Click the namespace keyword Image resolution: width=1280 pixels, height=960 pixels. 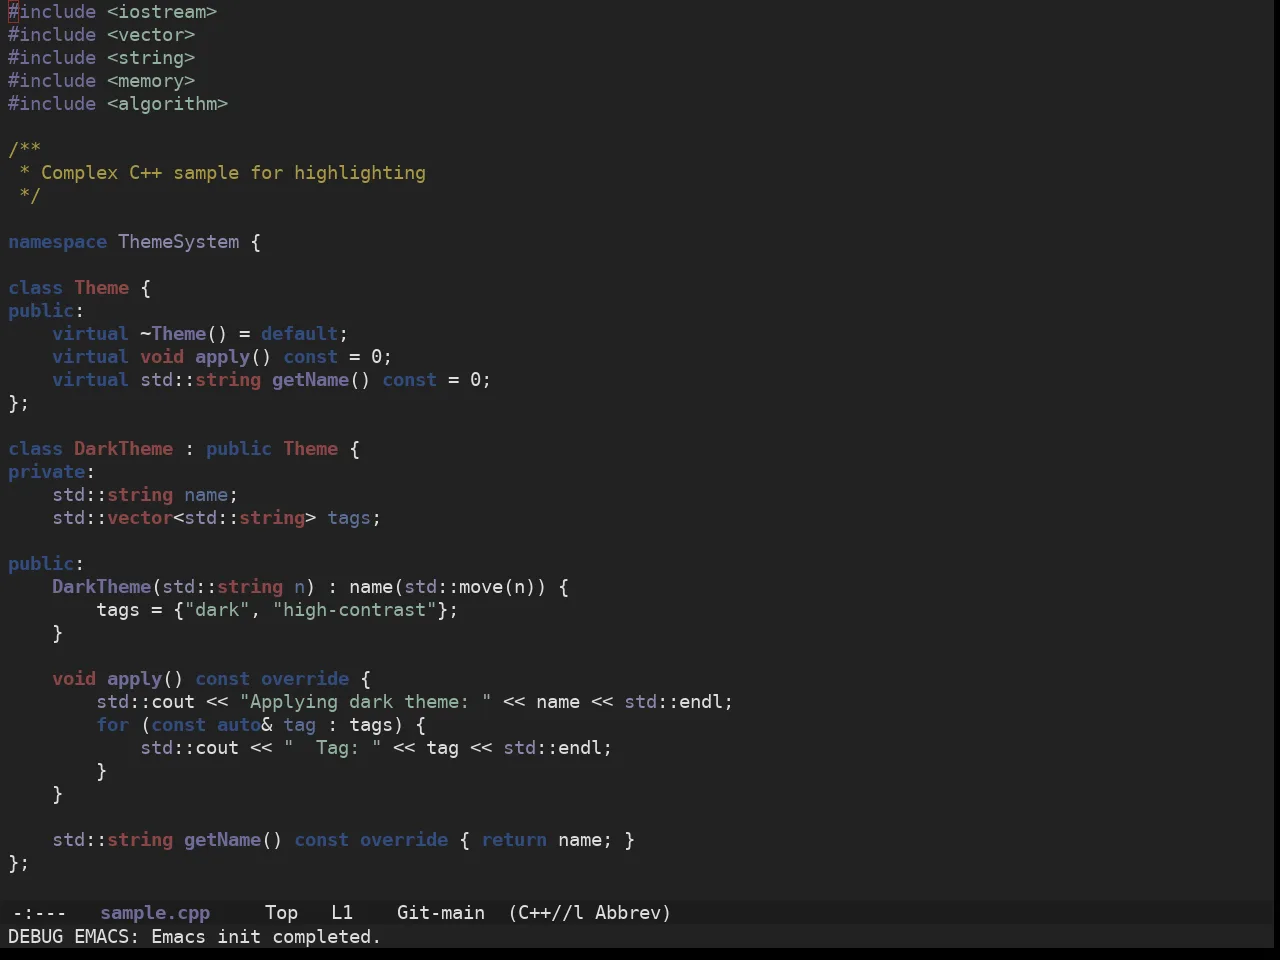coord(57,242)
